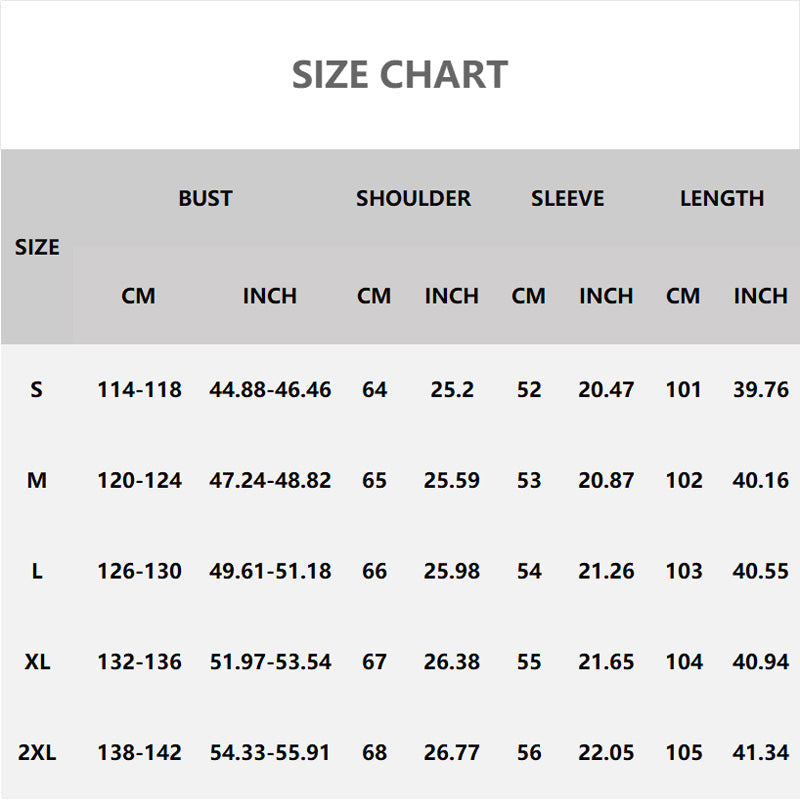Click the shoulder inch value 25.98
Screen dimensions: 800x800
(x=452, y=571)
